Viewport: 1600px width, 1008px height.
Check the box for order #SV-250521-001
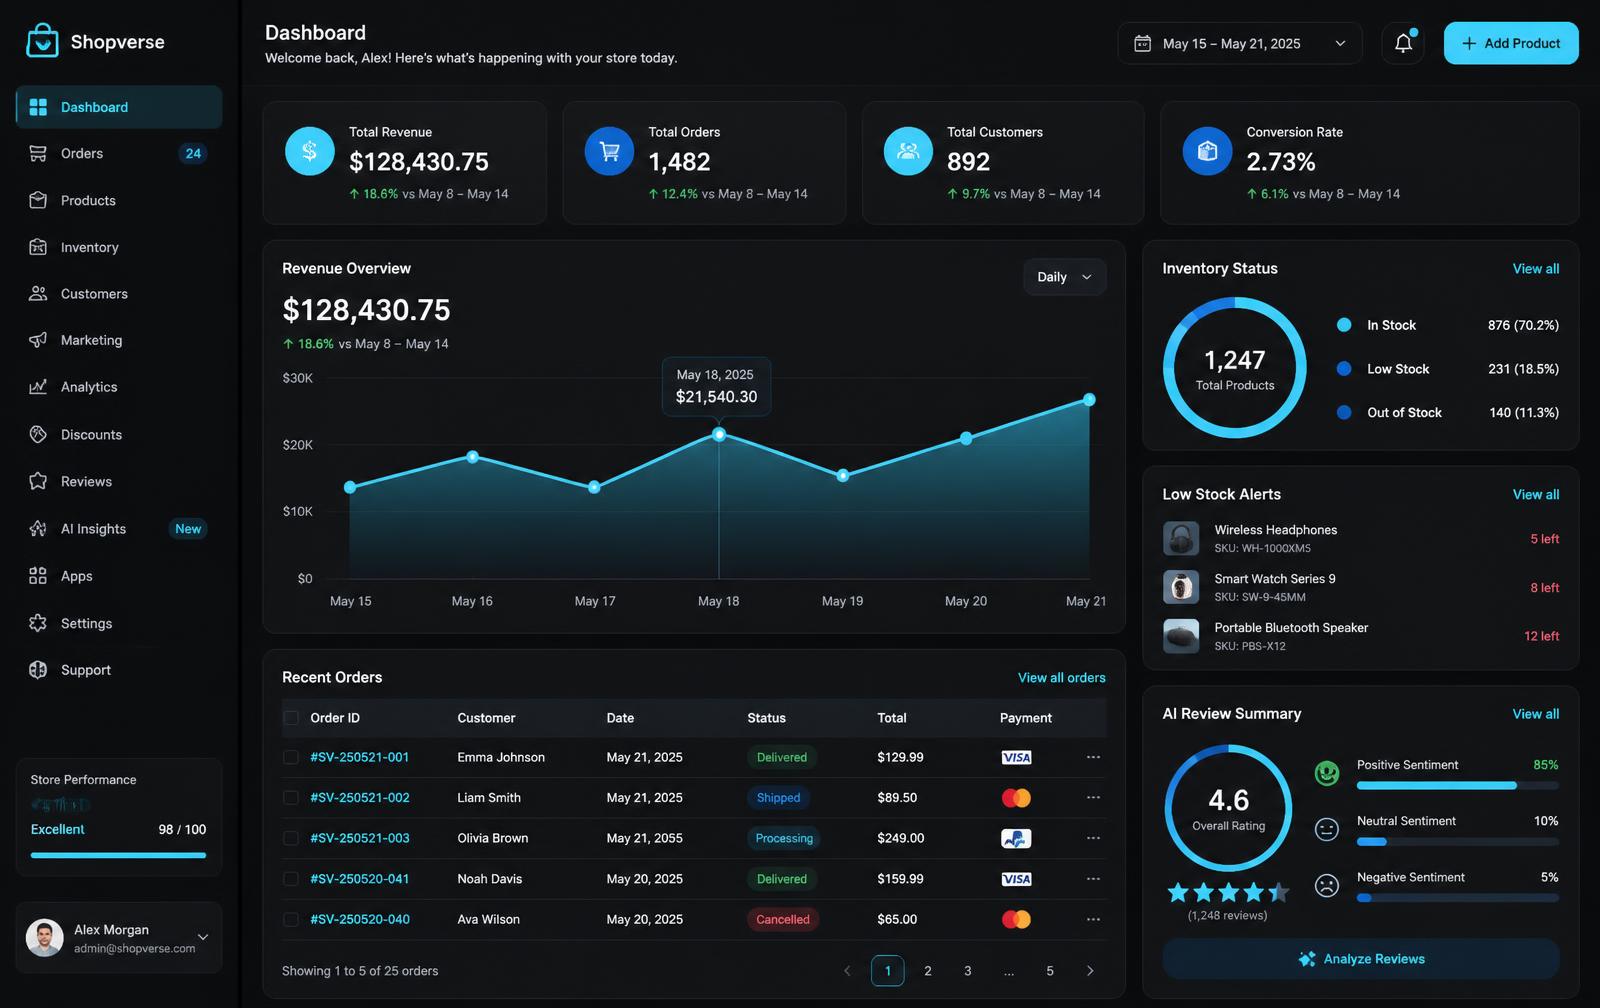click(x=291, y=757)
